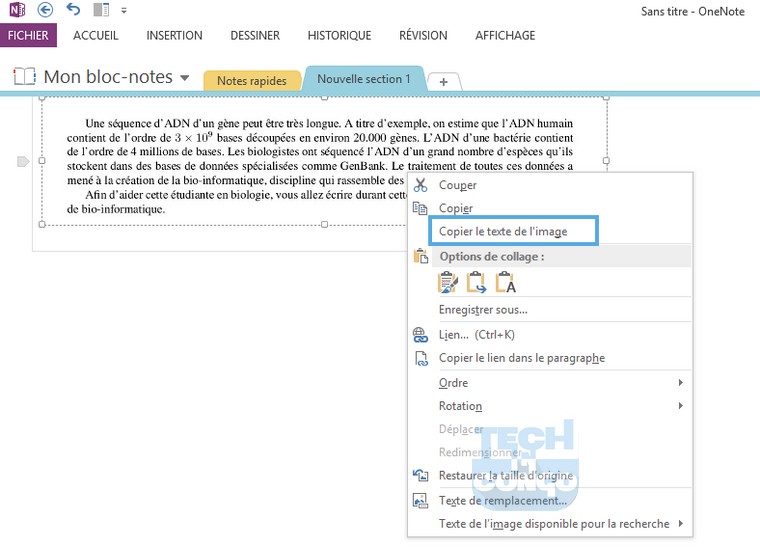Open the FICHIER tab
Screen dimensions: 760x547
(x=28, y=35)
